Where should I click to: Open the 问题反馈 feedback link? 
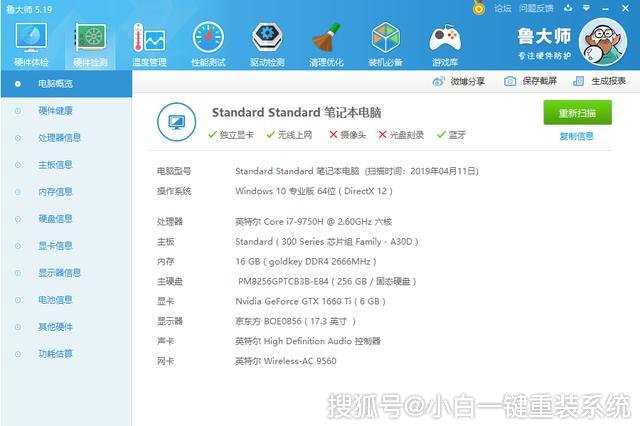point(536,8)
